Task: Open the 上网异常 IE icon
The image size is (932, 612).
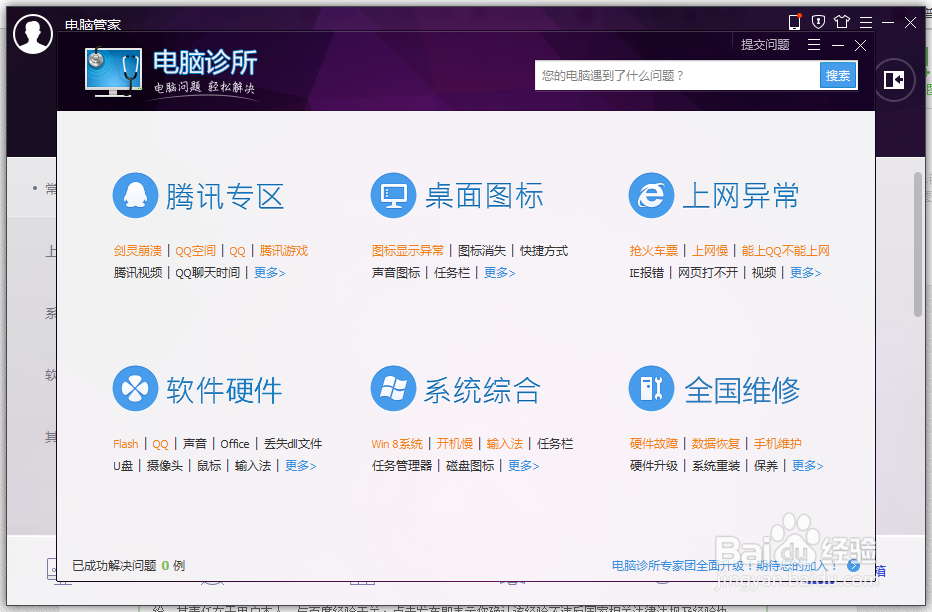Action: point(651,195)
